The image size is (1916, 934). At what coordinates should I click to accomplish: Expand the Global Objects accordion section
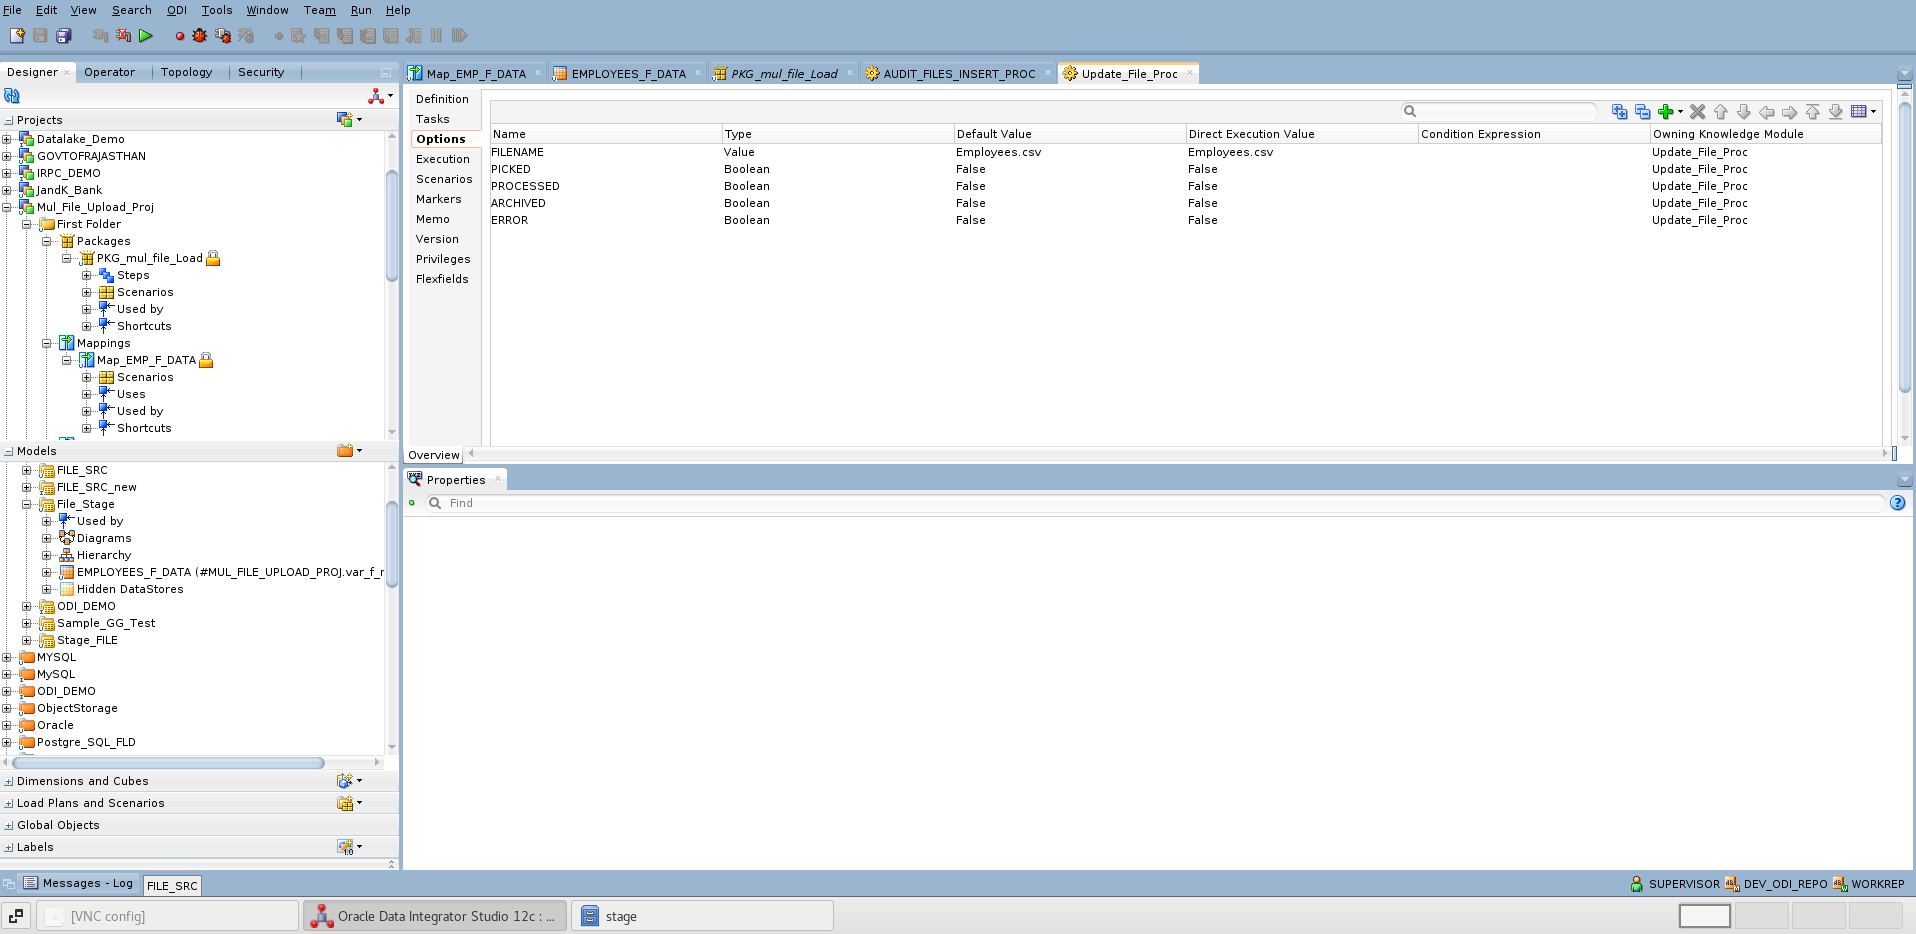9,826
